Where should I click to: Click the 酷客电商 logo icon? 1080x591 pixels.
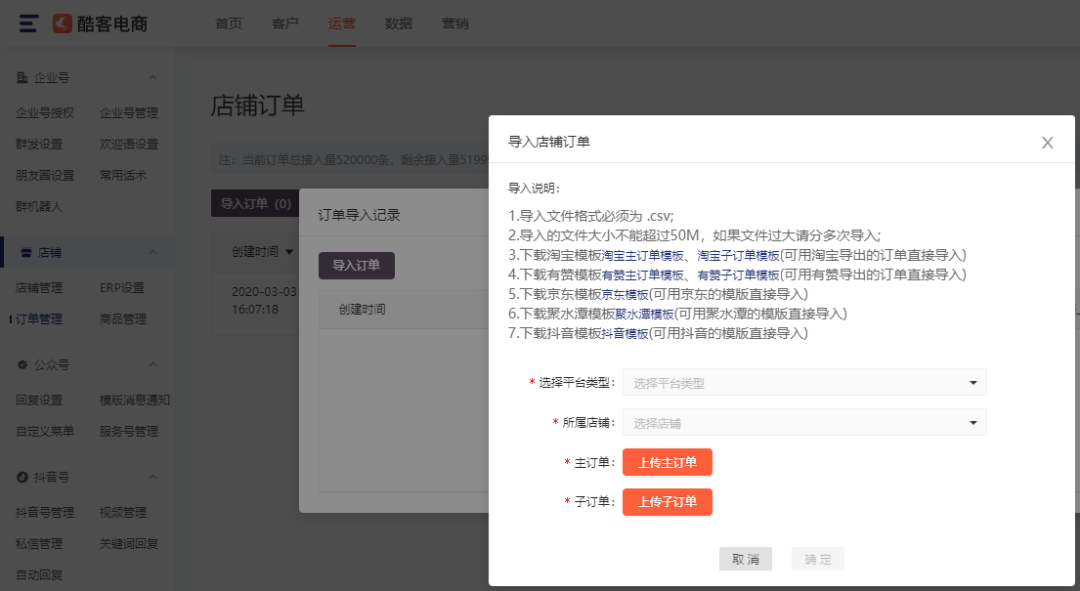tap(63, 23)
